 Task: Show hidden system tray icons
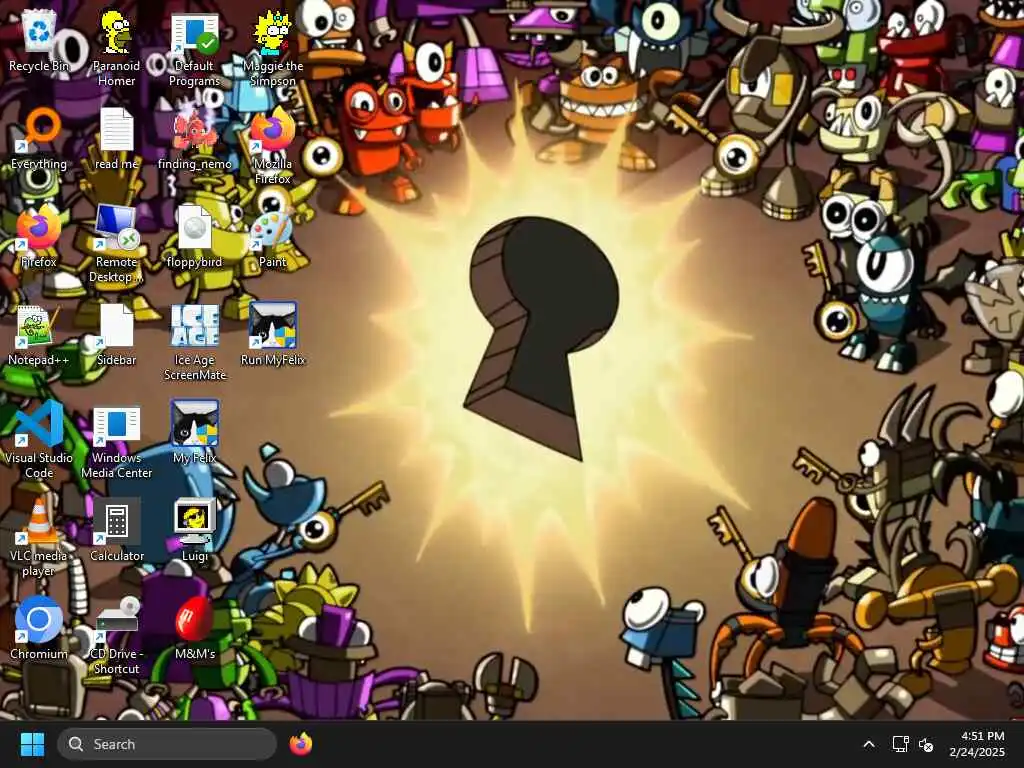click(x=869, y=744)
